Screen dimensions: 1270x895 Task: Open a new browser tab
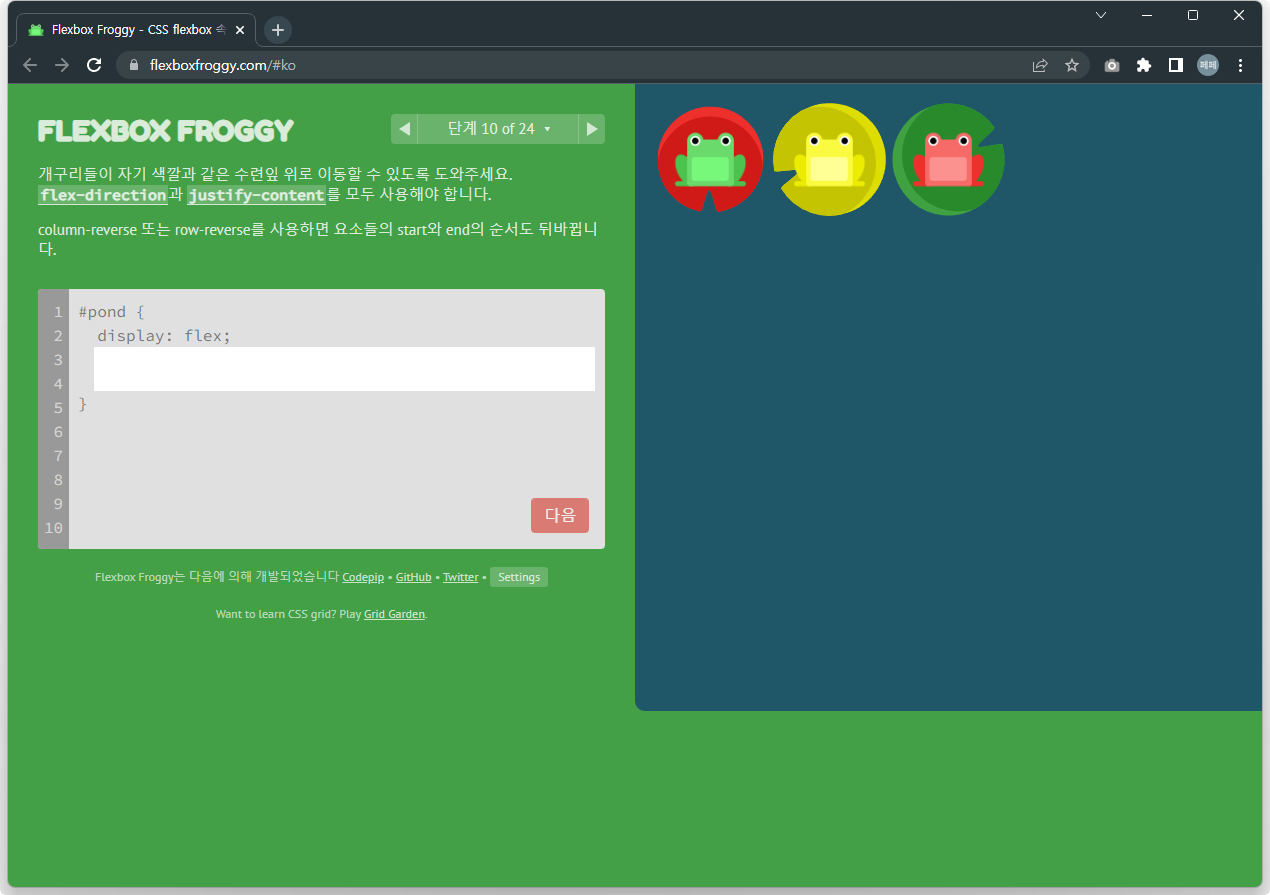(x=278, y=30)
